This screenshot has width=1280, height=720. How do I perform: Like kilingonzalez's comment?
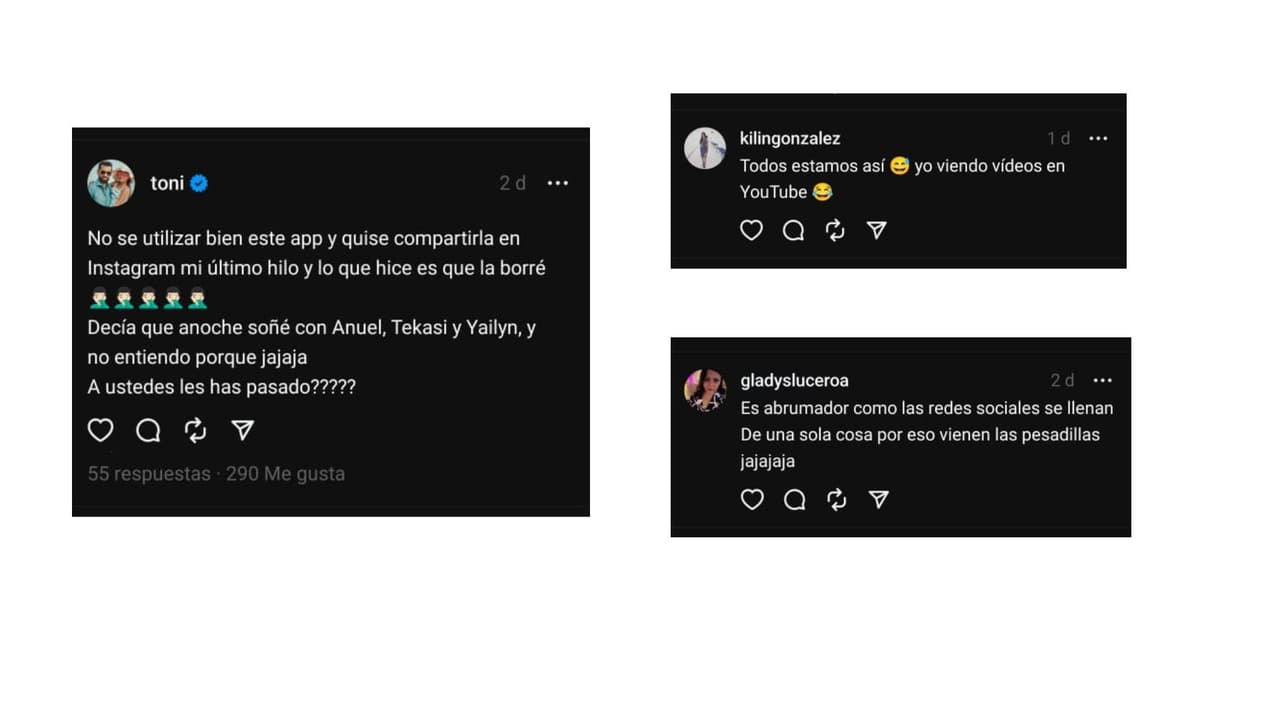[x=751, y=230]
